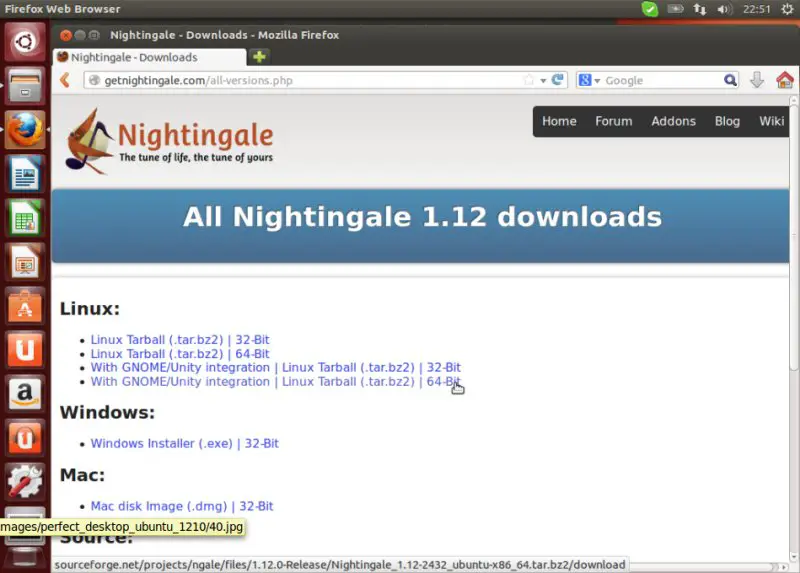The width and height of the screenshot is (800, 573).
Task: Click the Nightingale bird logo
Action: click(88, 142)
